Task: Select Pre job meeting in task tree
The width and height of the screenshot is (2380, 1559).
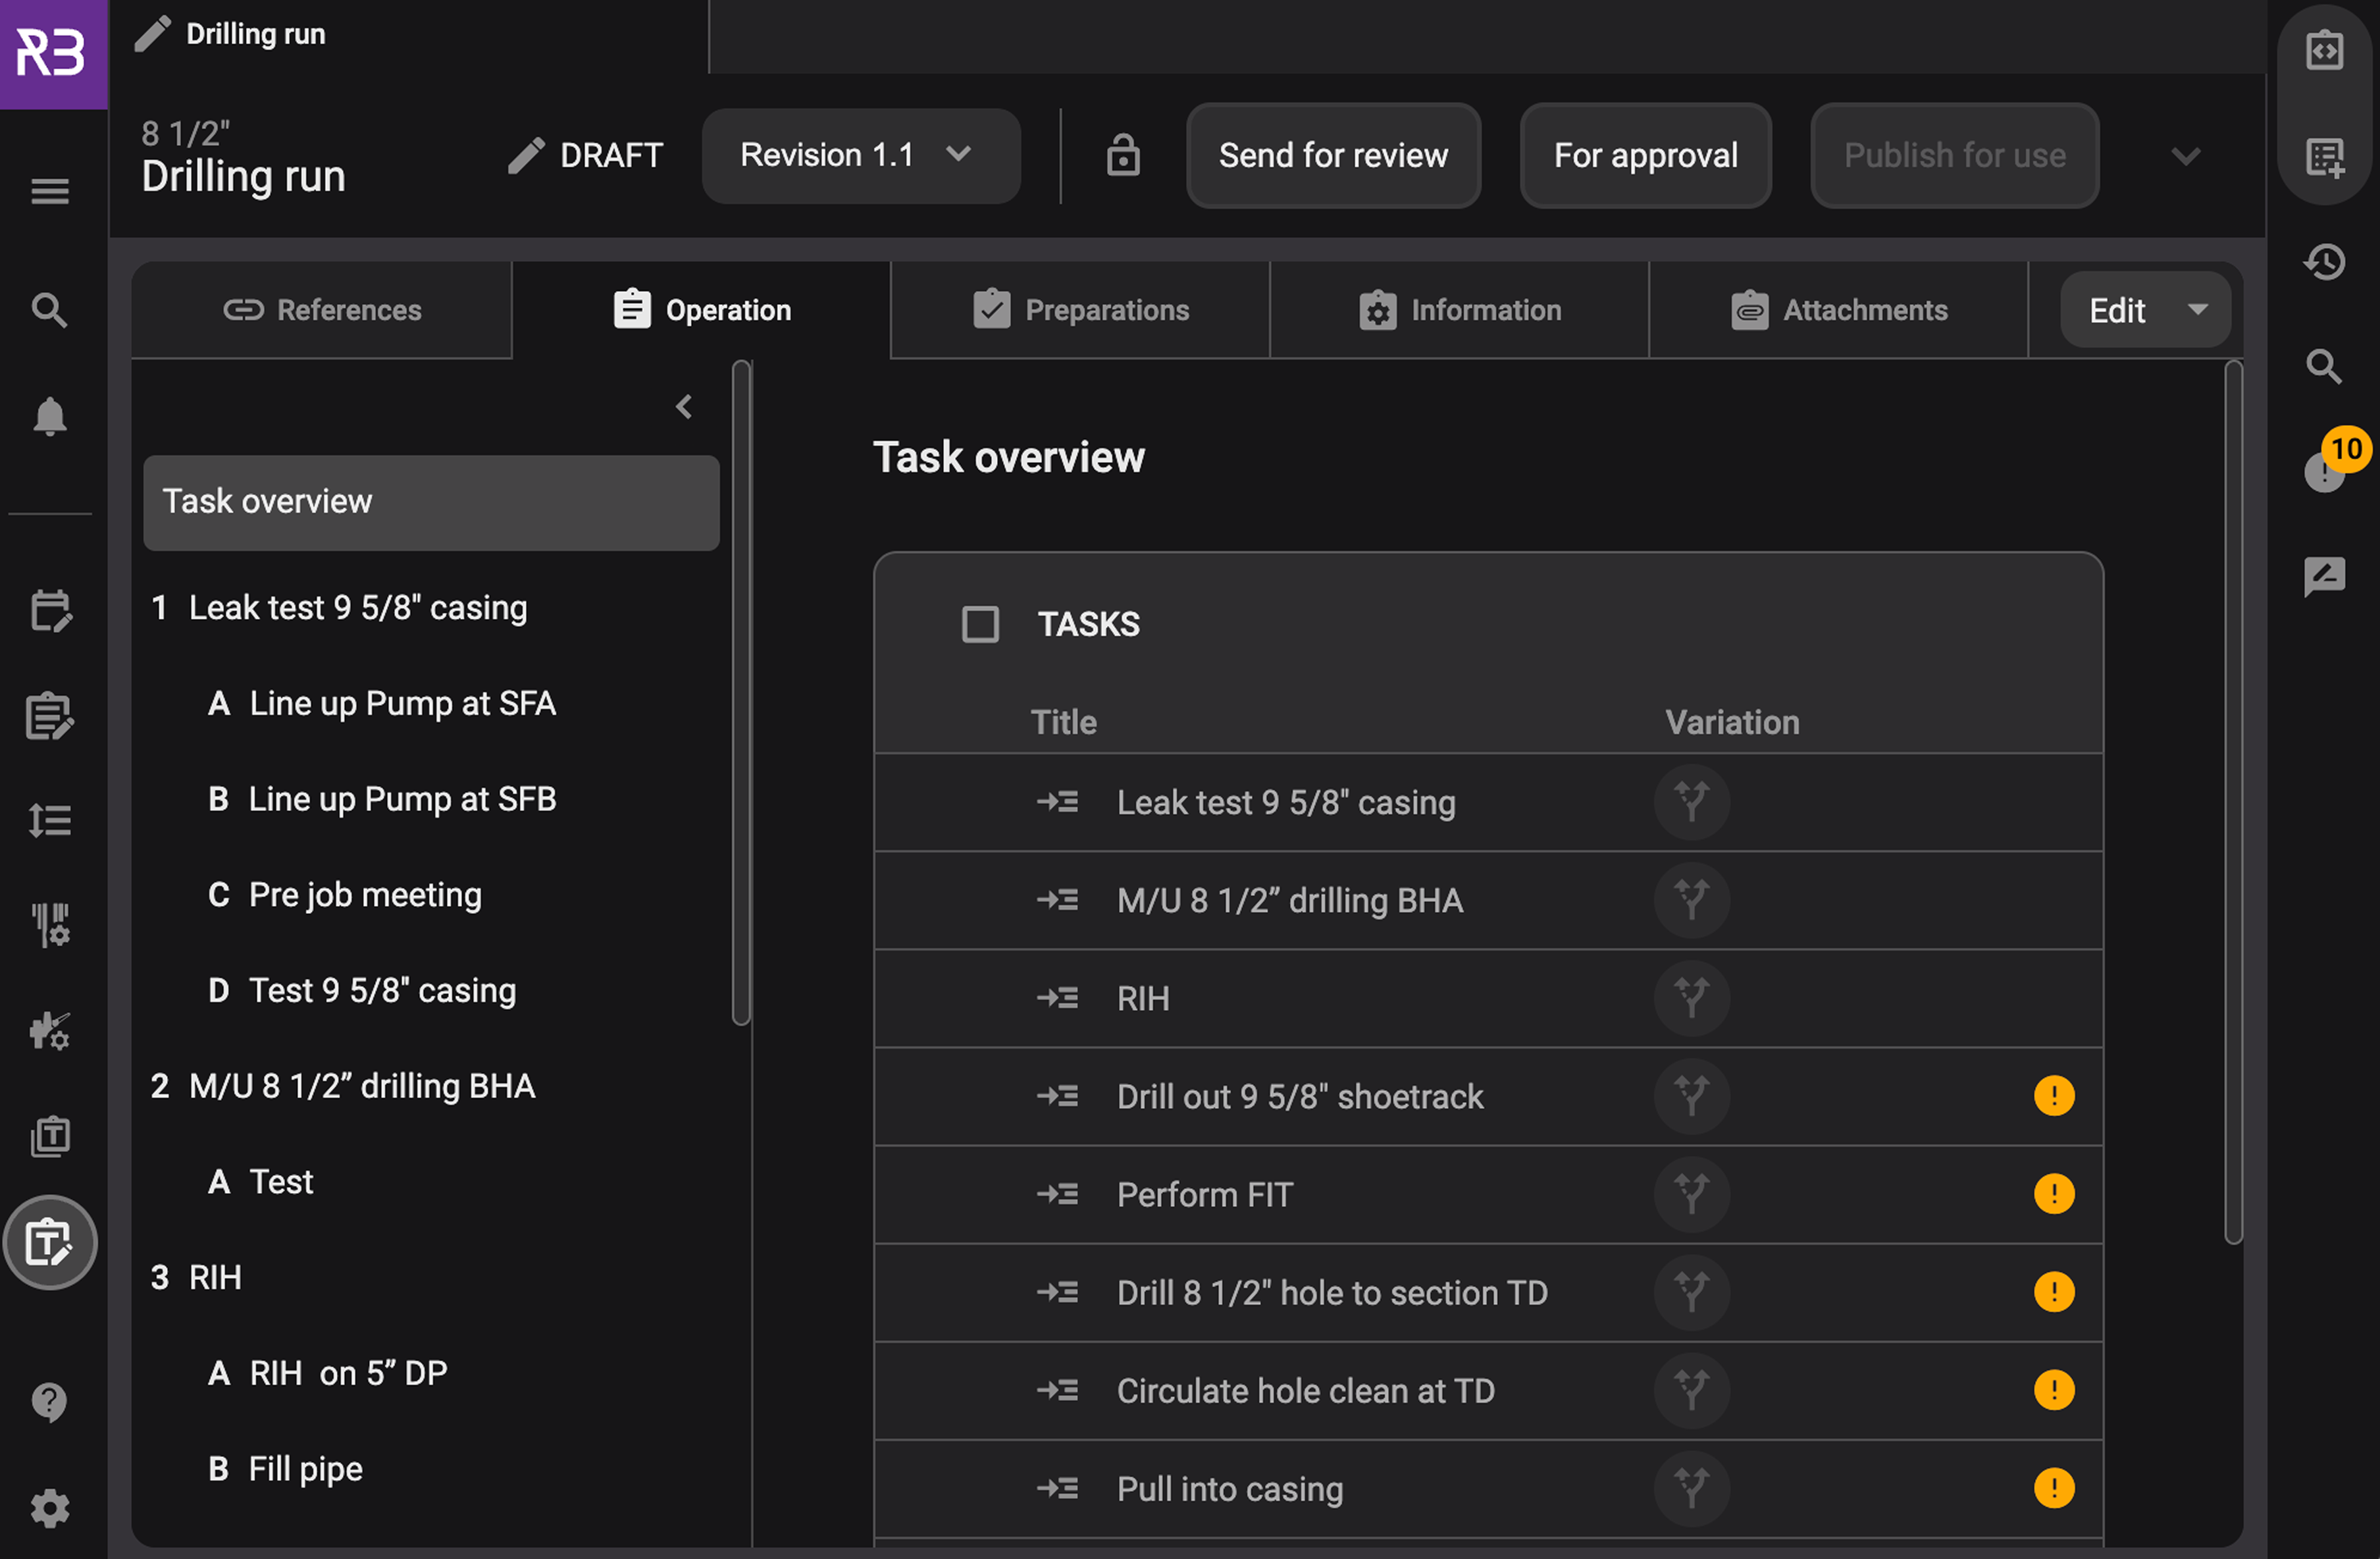Action: pyautogui.click(x=365, y=895)
